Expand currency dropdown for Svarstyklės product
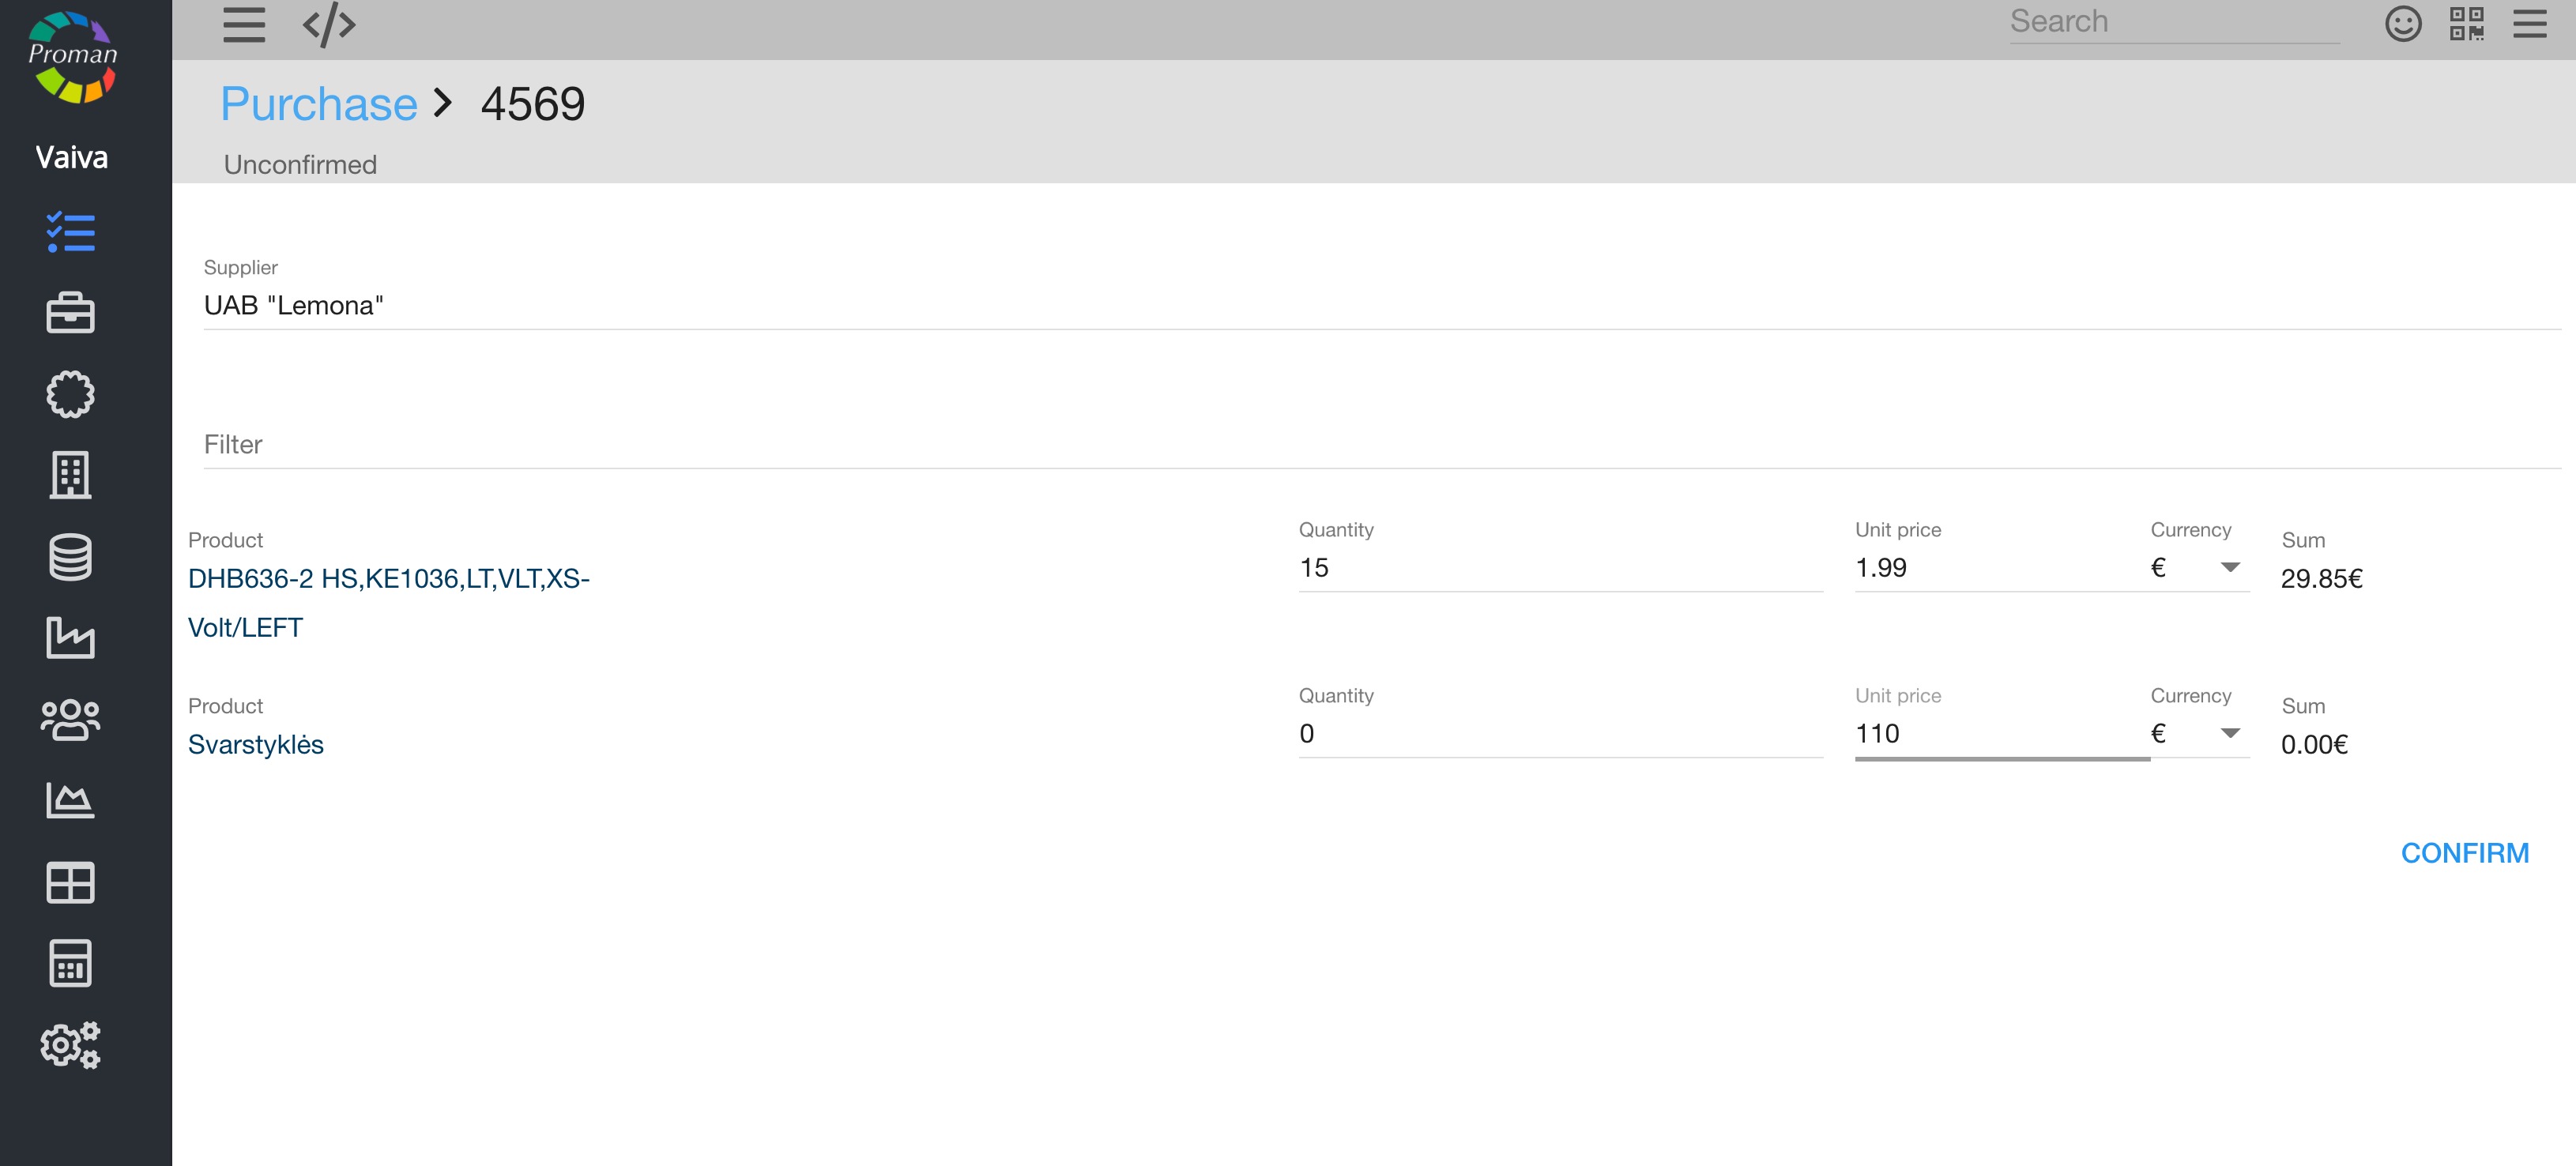 point(2229,734)
